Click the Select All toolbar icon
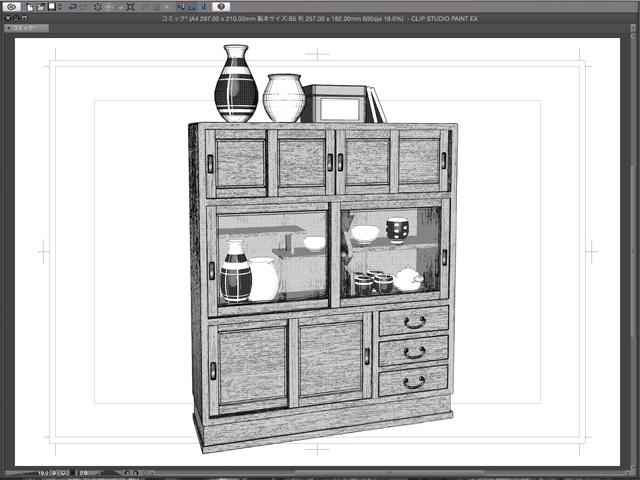640x480 pixels. tap(145, 7)
